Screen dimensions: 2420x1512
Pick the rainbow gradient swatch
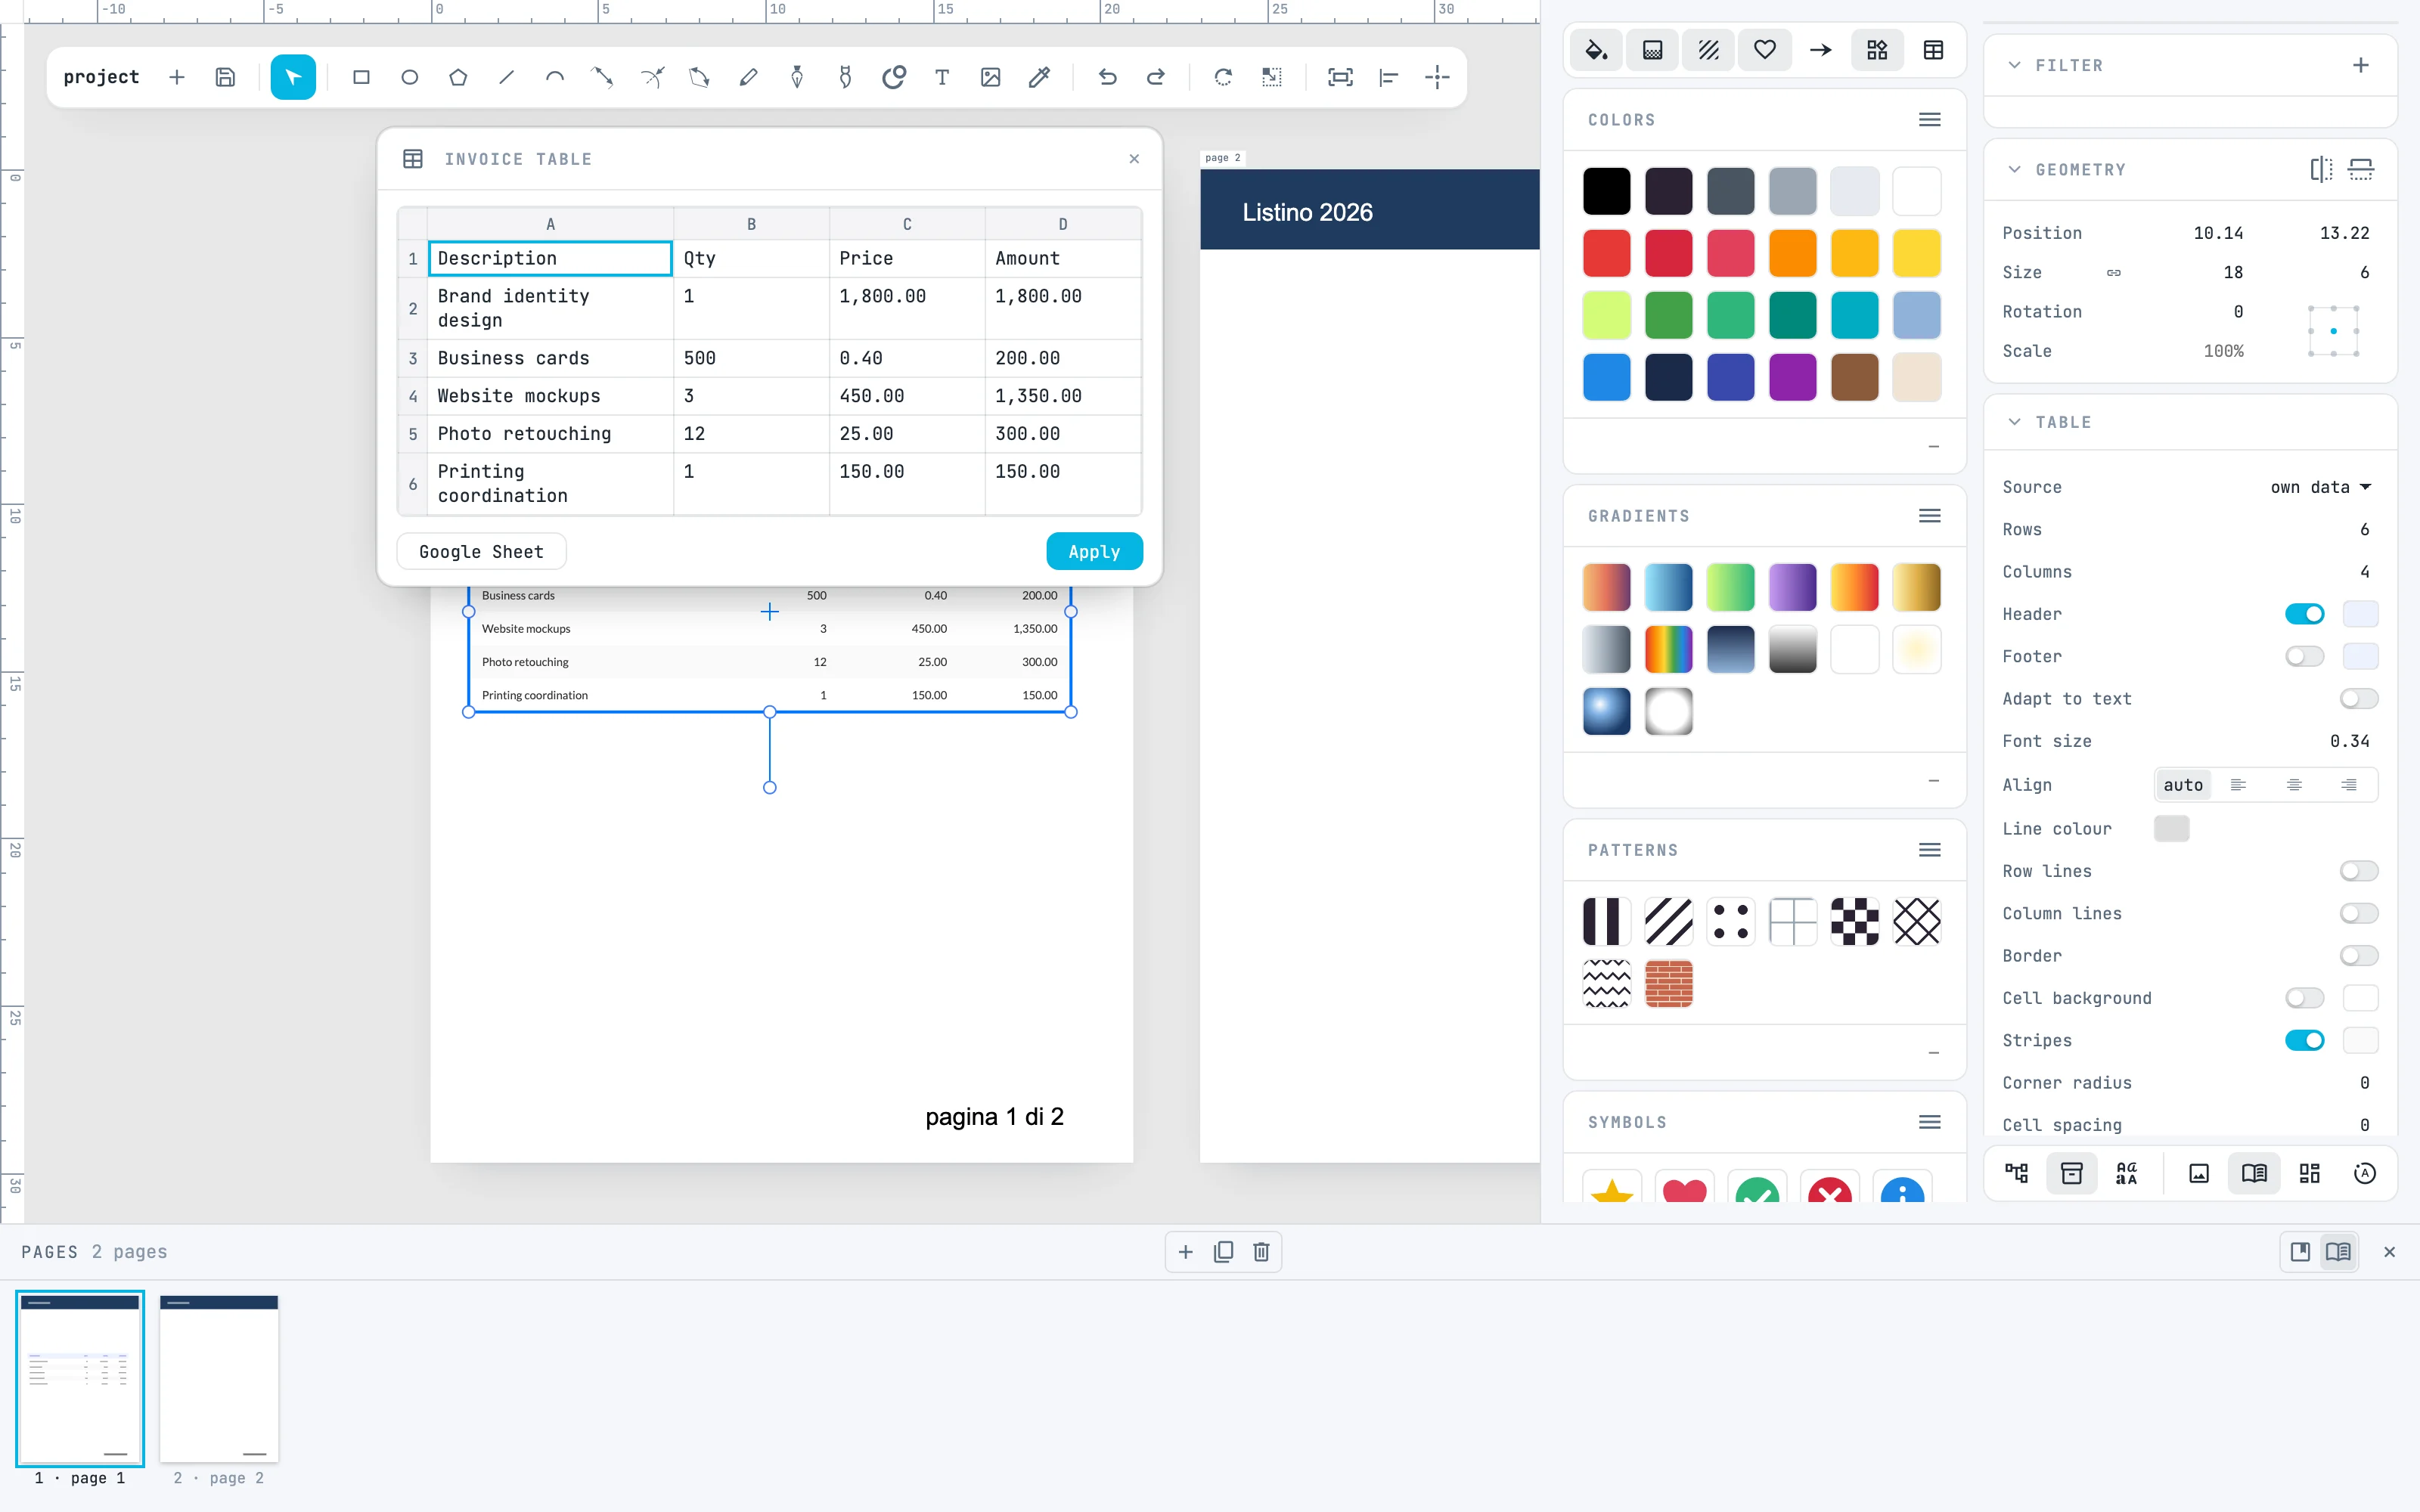pyautogui.click(x=1668, y=649)
